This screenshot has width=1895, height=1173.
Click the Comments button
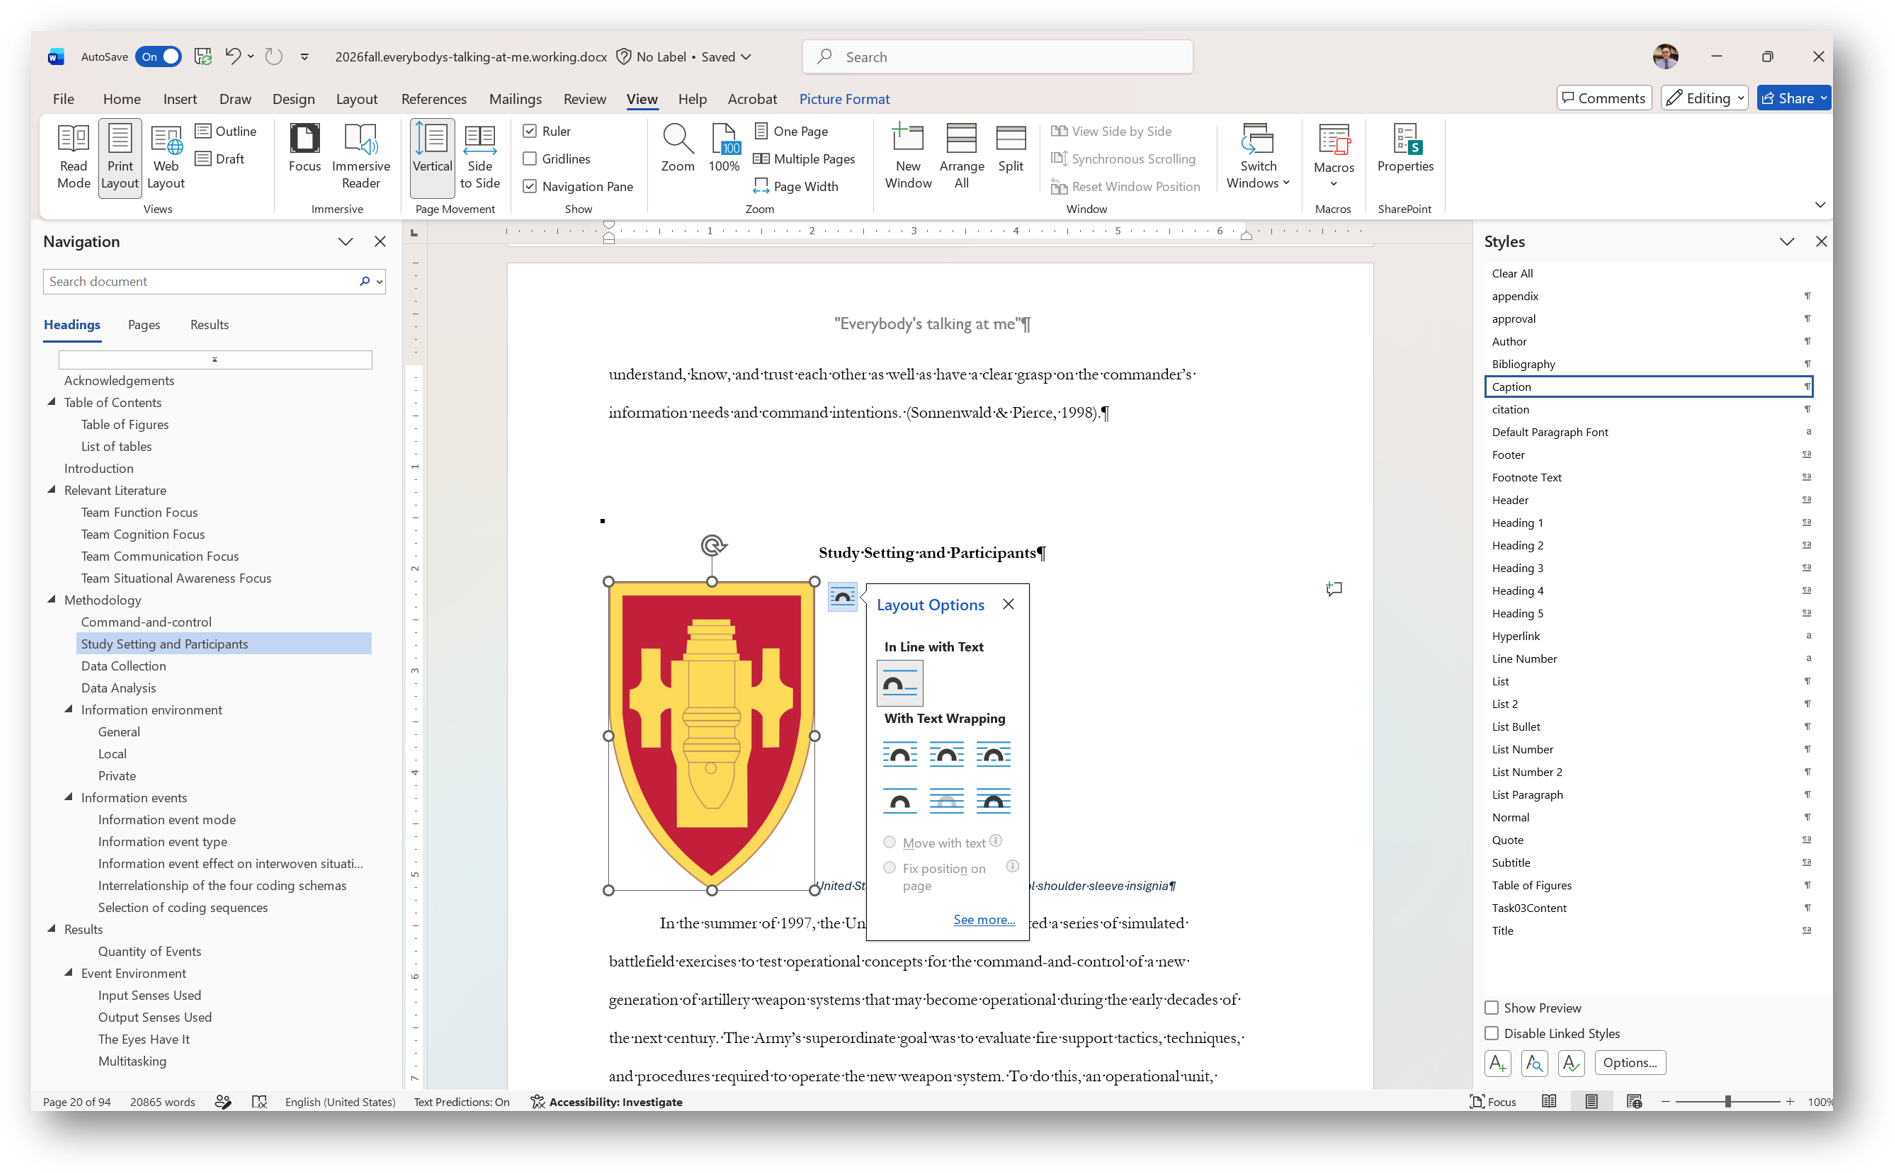[x=1604, y=98]
